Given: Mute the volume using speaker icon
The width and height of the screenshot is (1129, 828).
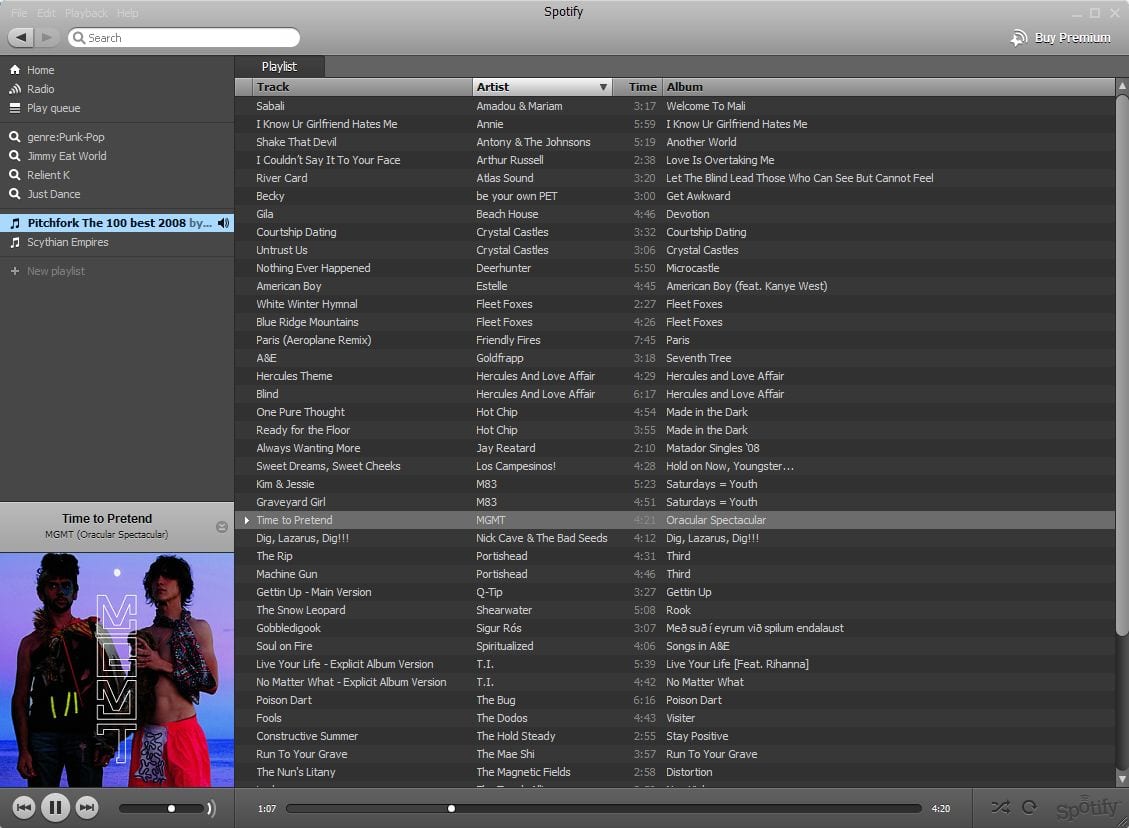Looking at the screenshot, I should (x=211, y=808).
